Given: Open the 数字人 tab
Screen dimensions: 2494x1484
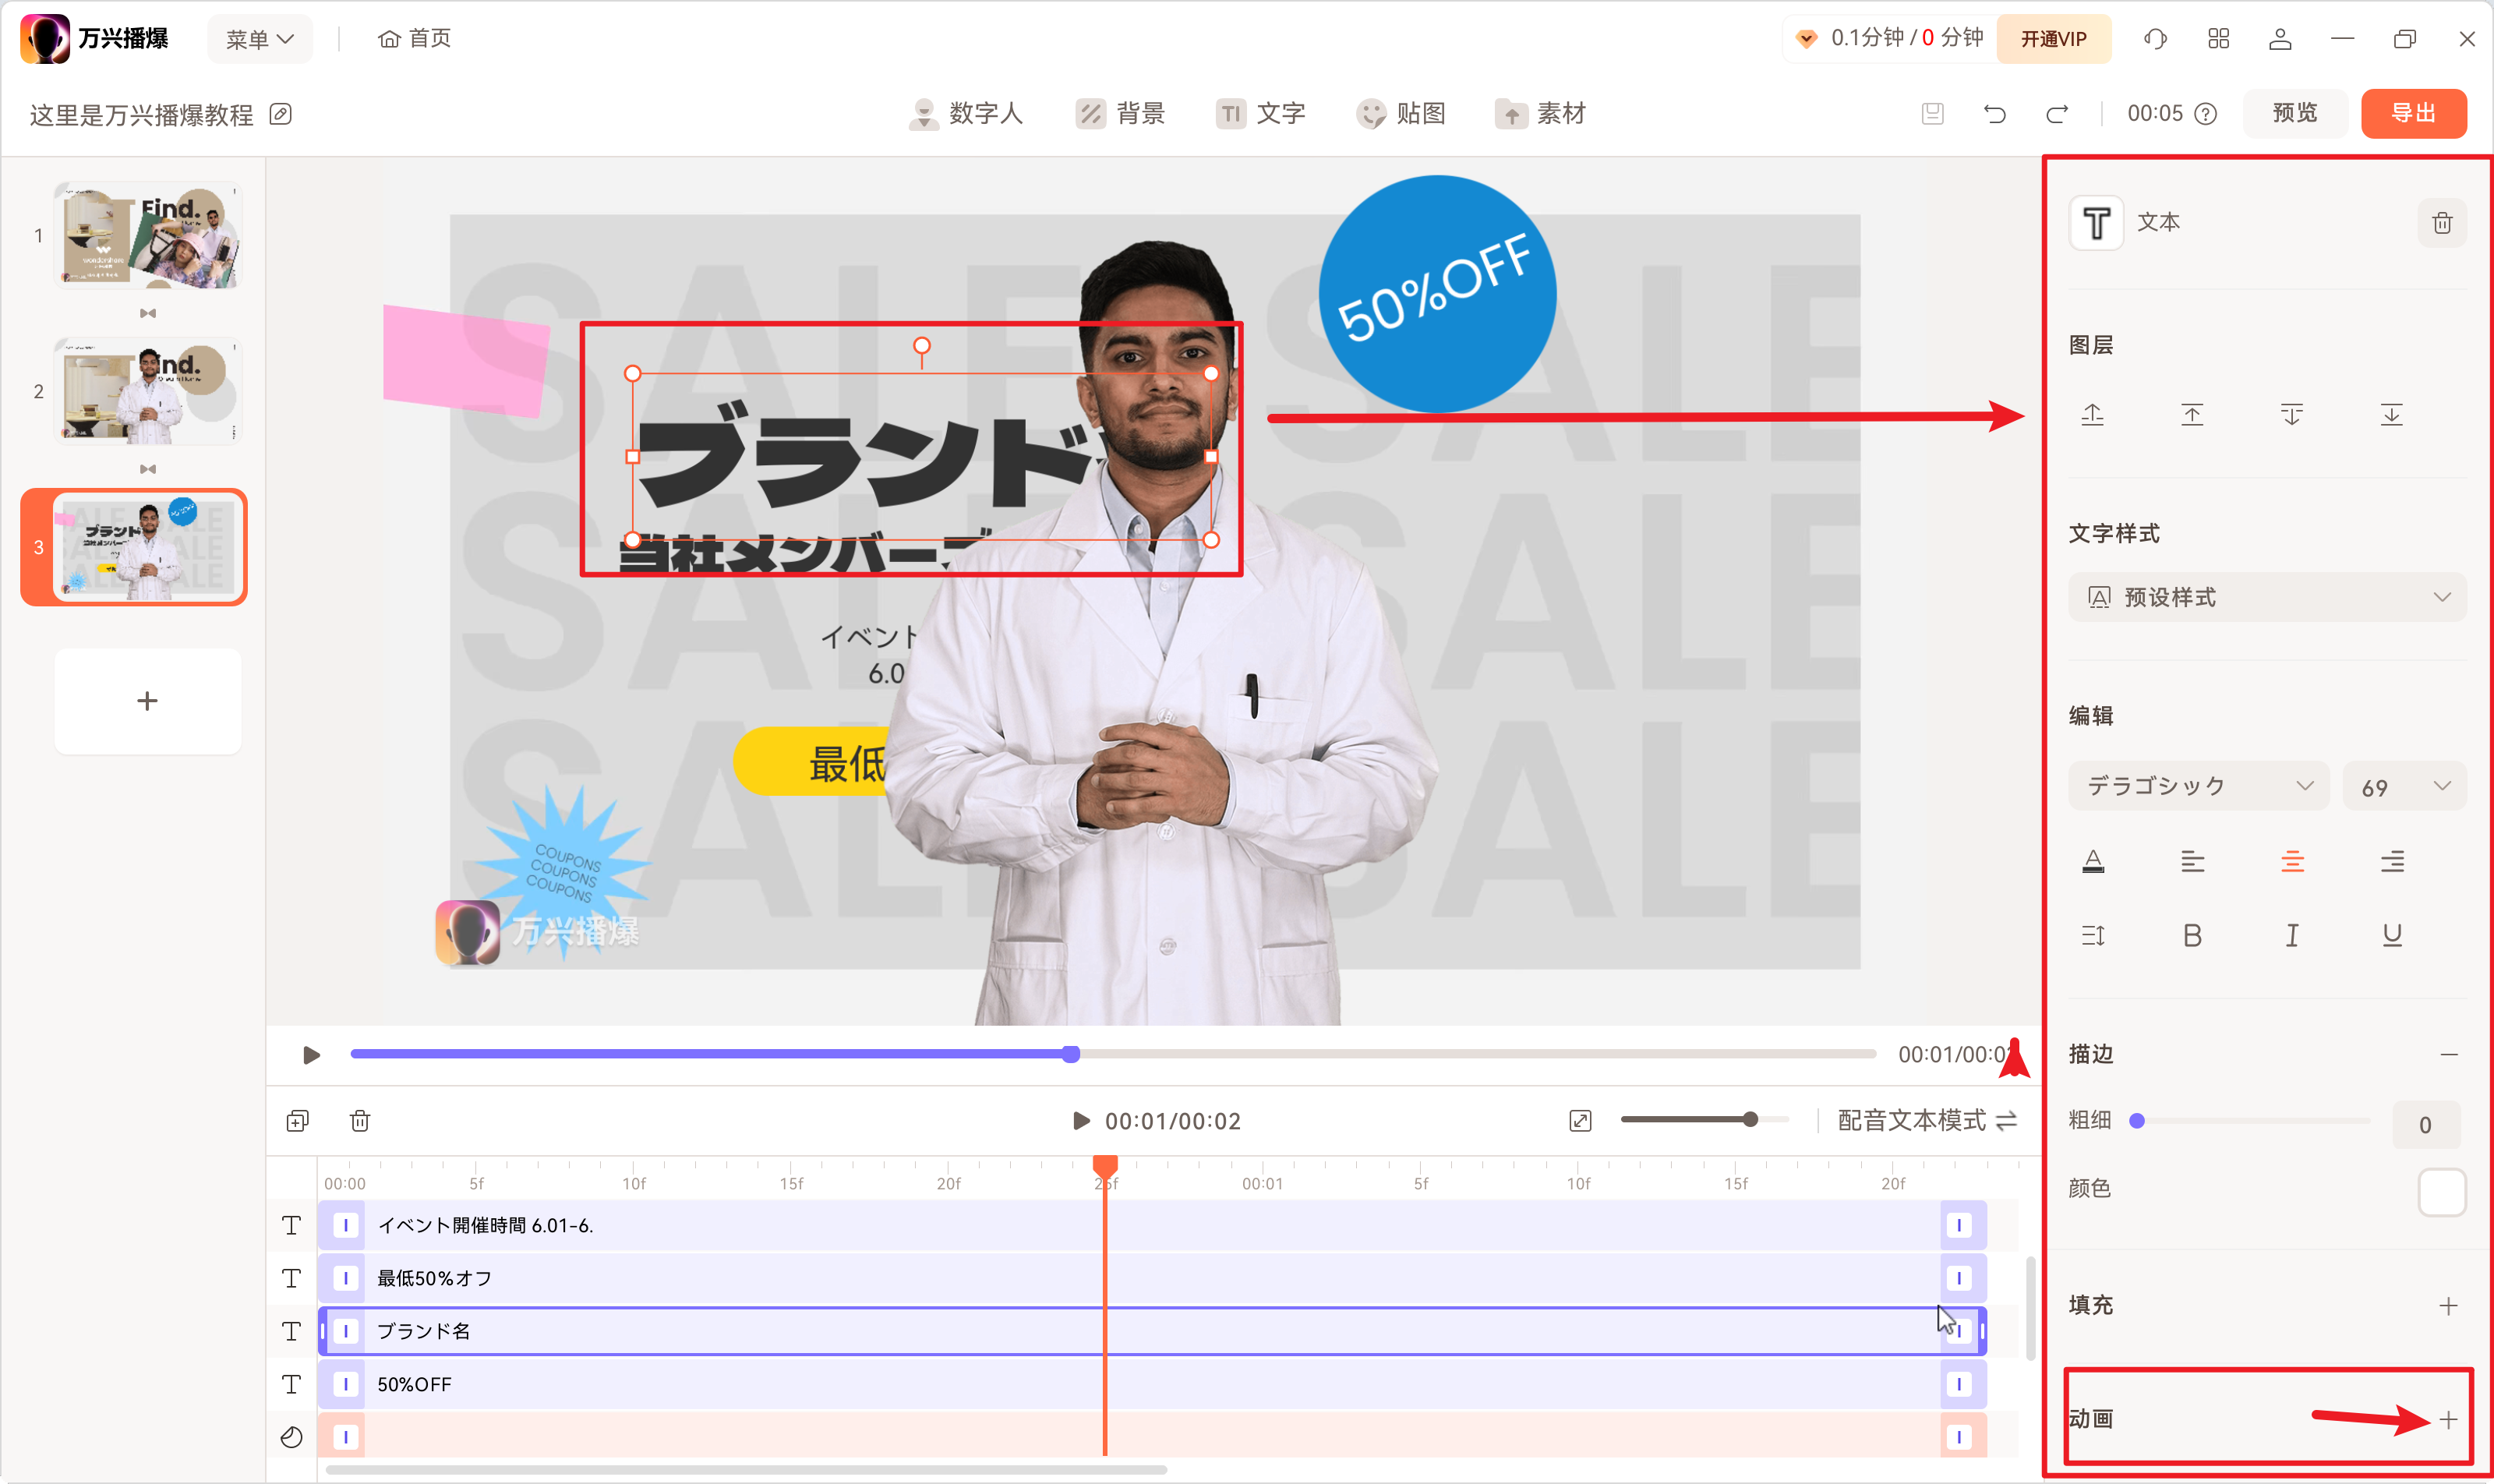Looking at the screenshot, I should (965, 114).
